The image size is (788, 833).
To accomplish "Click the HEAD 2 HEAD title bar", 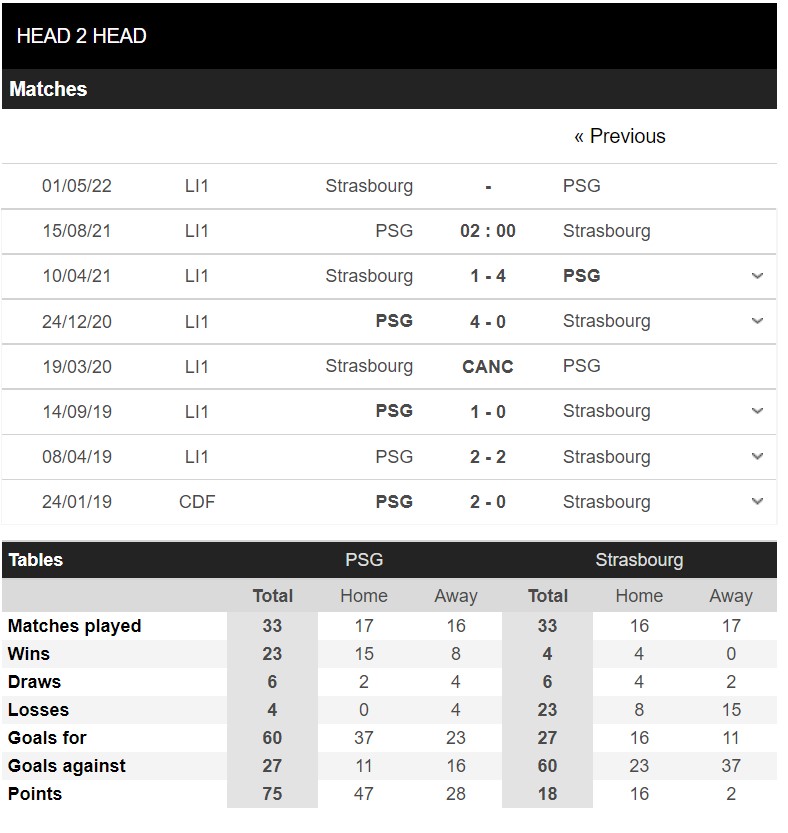I will [x=389, y=36].
